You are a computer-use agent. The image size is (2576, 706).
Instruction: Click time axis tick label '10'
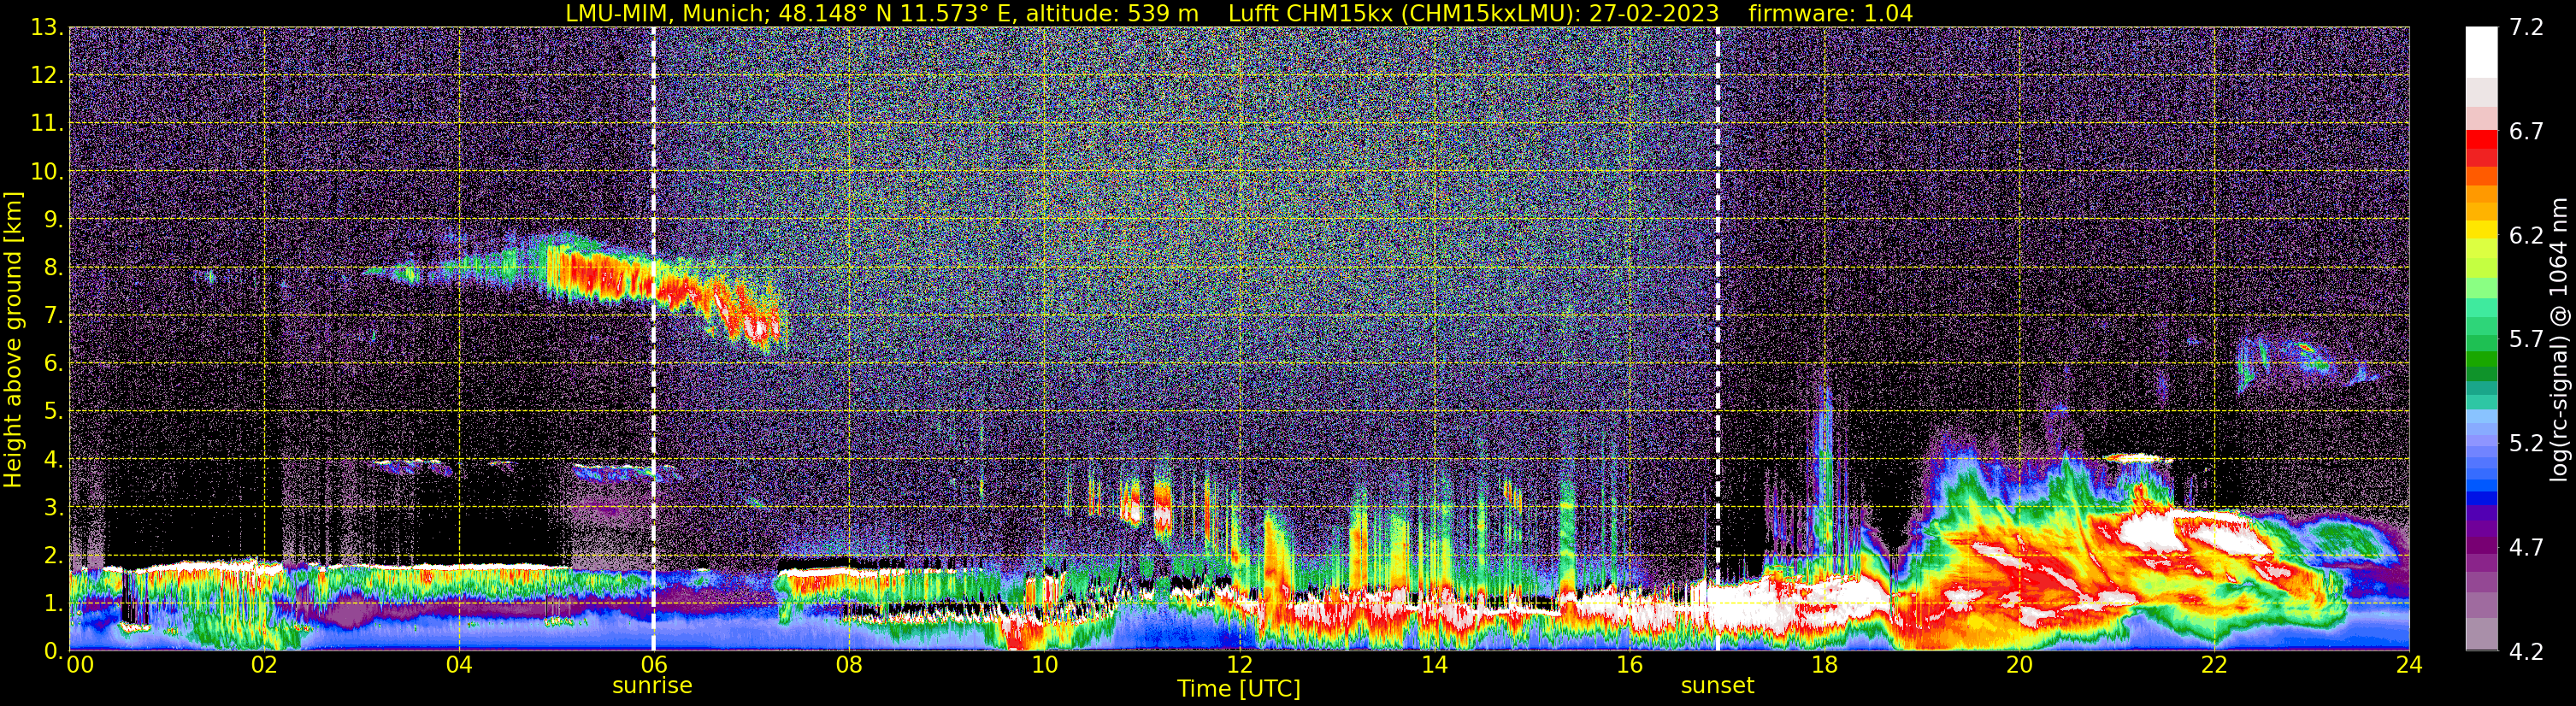[1044, 665]
